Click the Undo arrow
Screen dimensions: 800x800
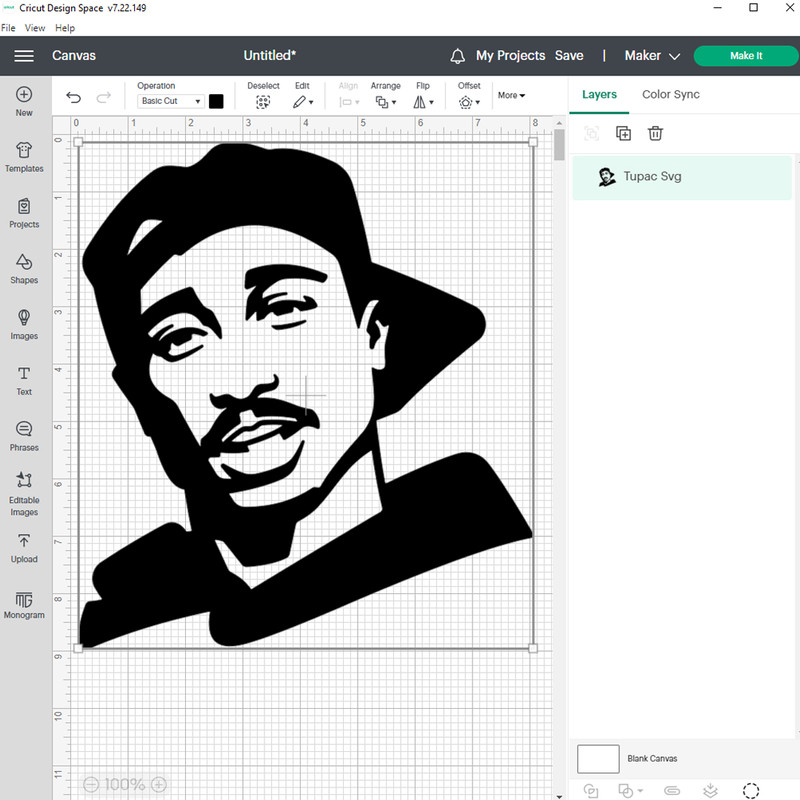point(74,97)
